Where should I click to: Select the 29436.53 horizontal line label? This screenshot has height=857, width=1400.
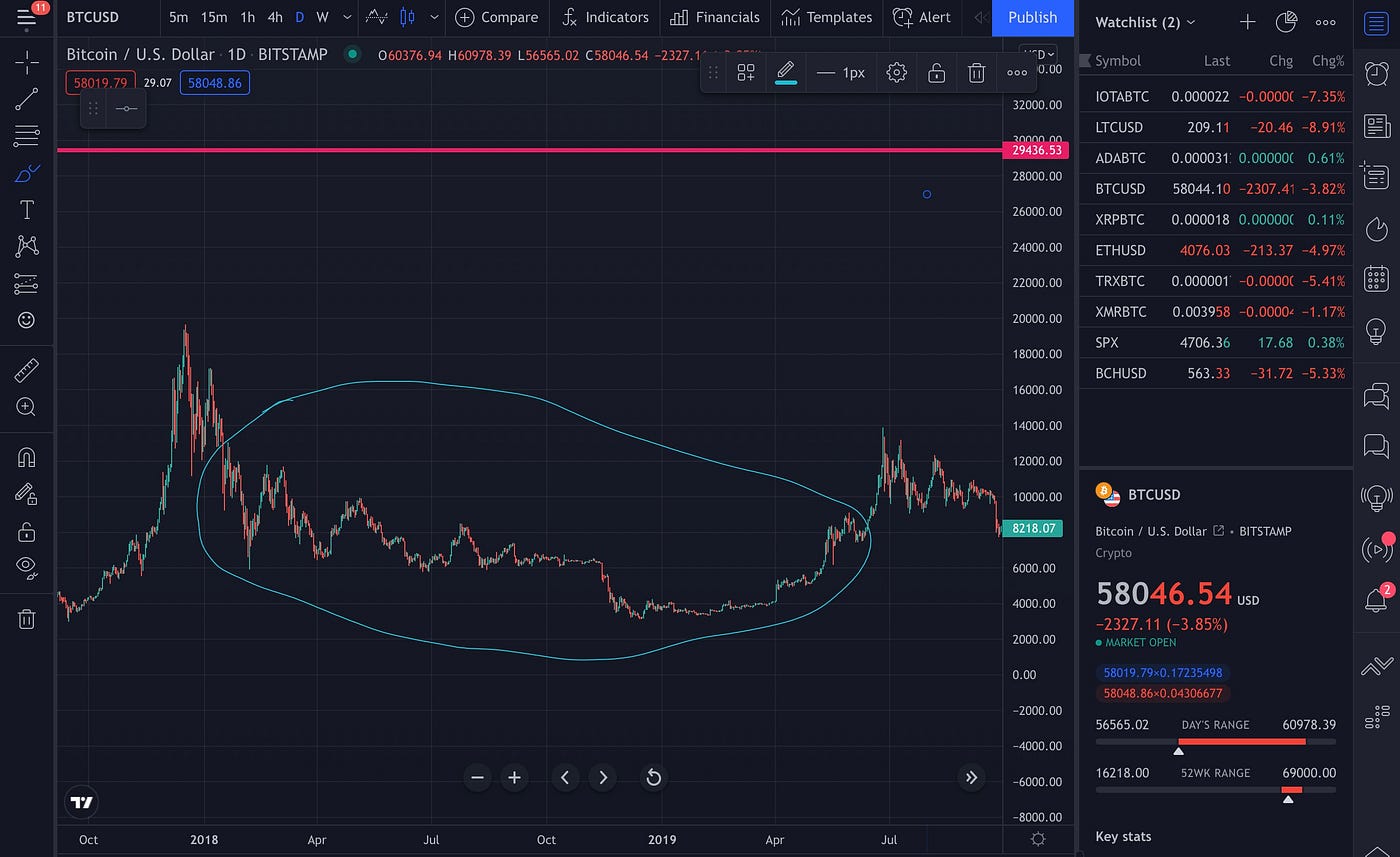click(x=1035, y=150)
